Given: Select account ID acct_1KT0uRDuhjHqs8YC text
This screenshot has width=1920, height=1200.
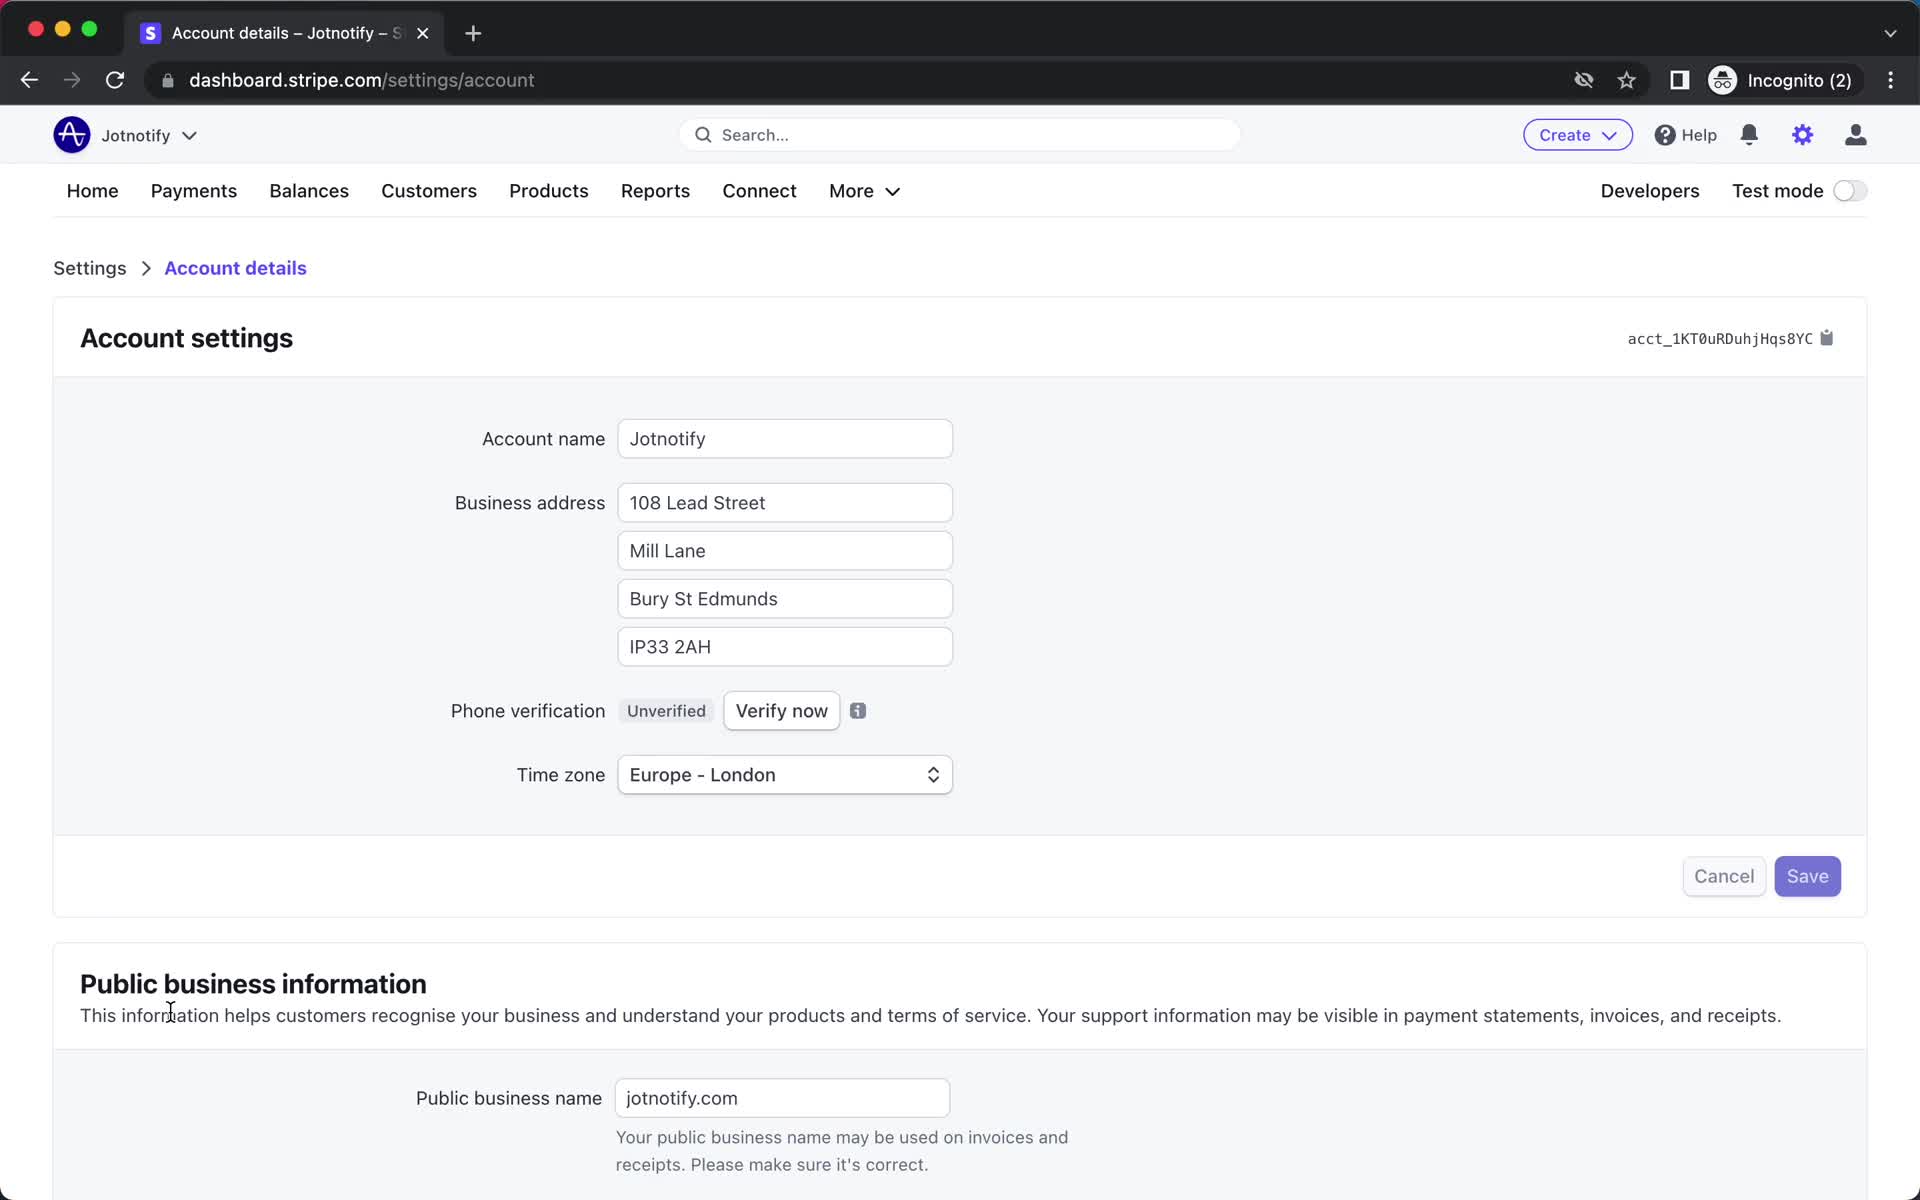Looking at the screenshot, I should click(x=1720, y=339).
